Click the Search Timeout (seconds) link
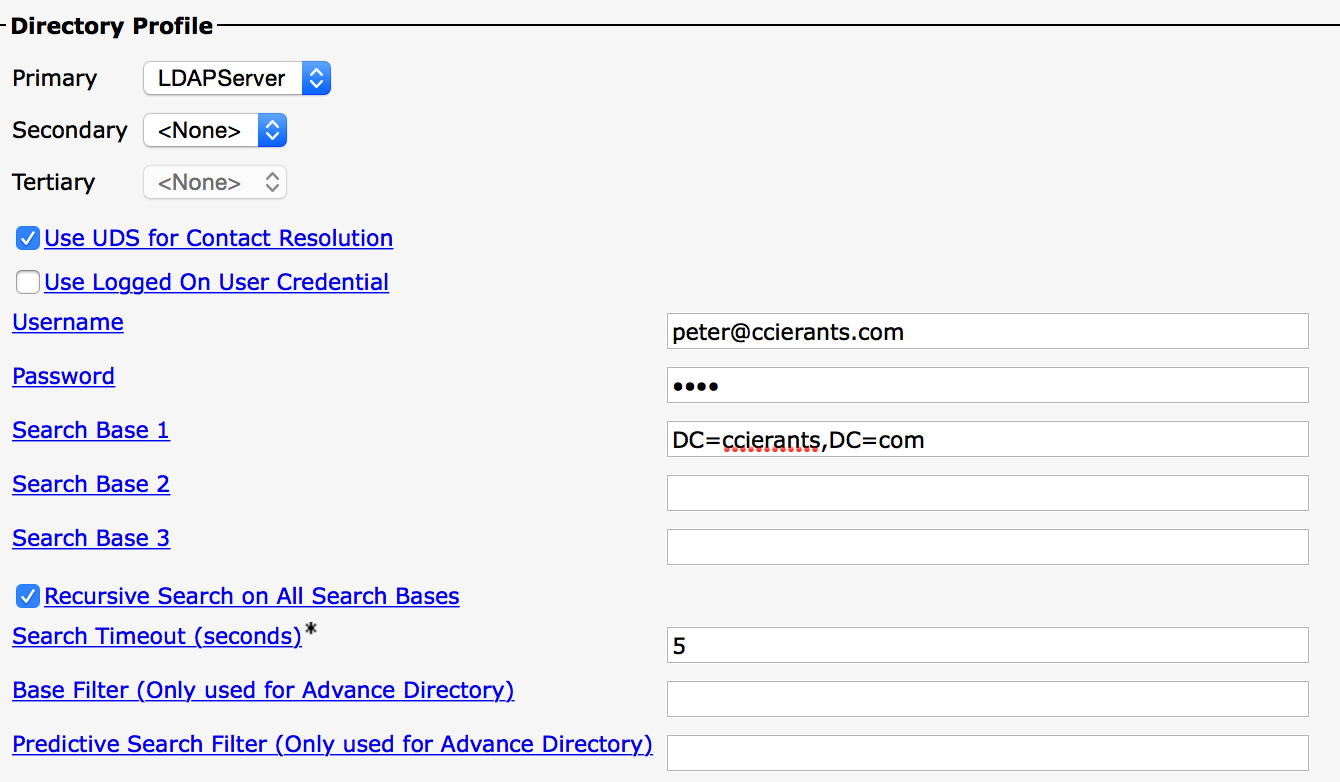 point(157,636)
